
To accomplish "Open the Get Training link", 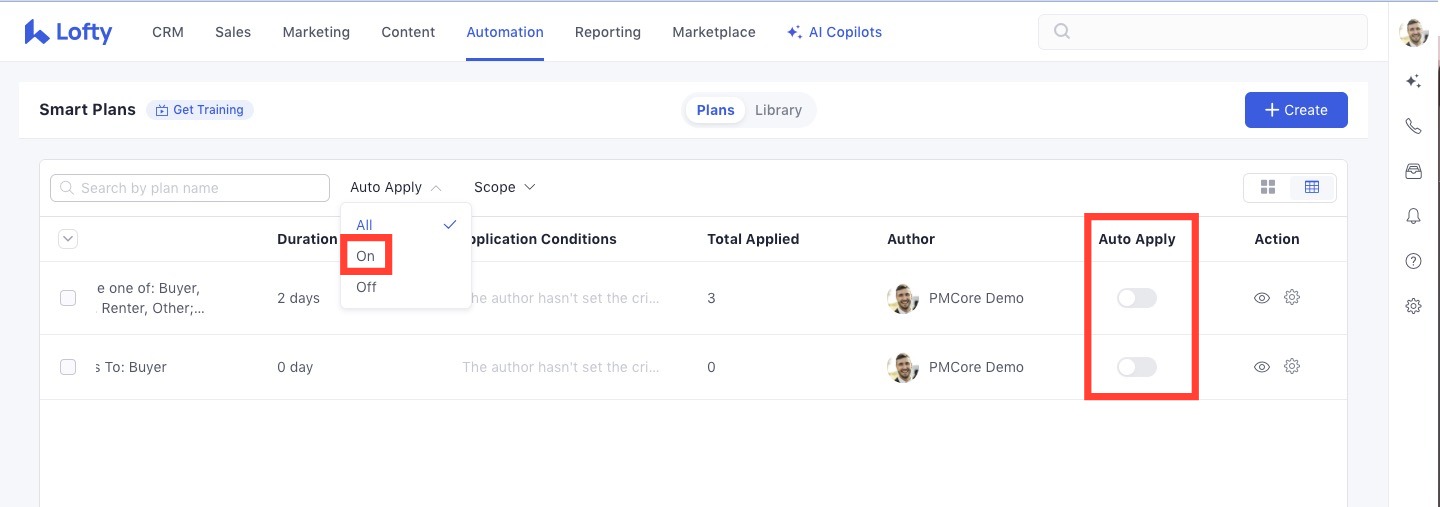I will (x=200, y=110).
